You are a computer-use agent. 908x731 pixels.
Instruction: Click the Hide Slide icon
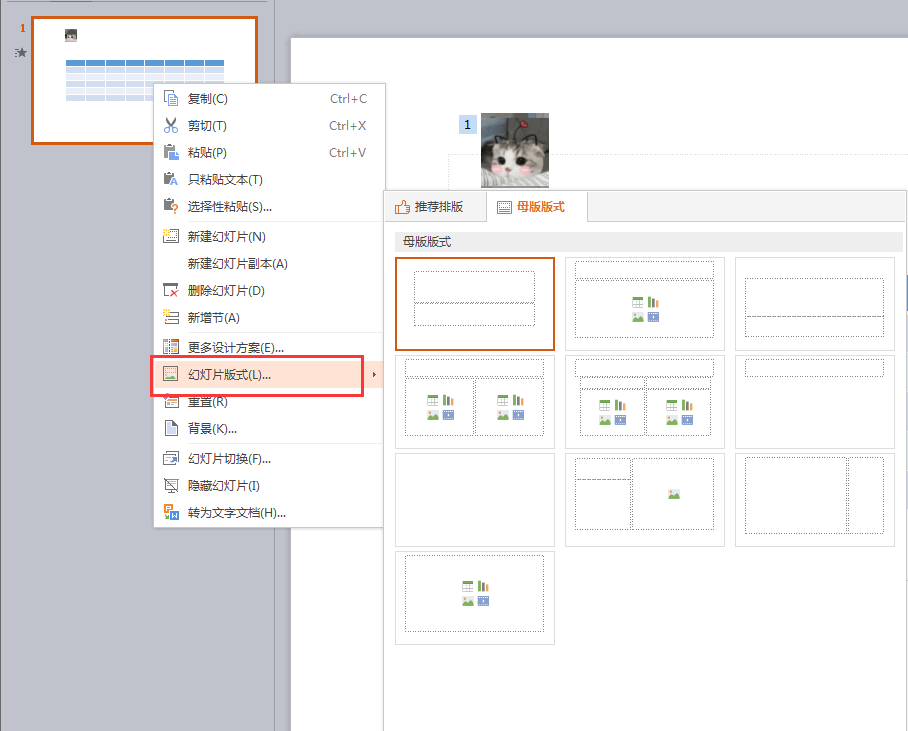click(171, 485)
